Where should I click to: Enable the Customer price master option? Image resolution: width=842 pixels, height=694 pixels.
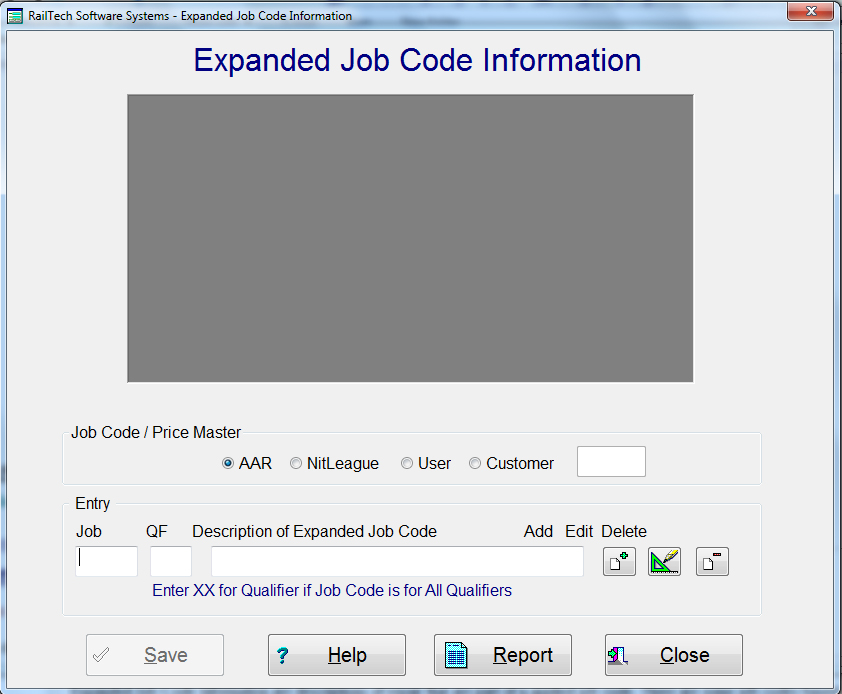coord(475,463)
